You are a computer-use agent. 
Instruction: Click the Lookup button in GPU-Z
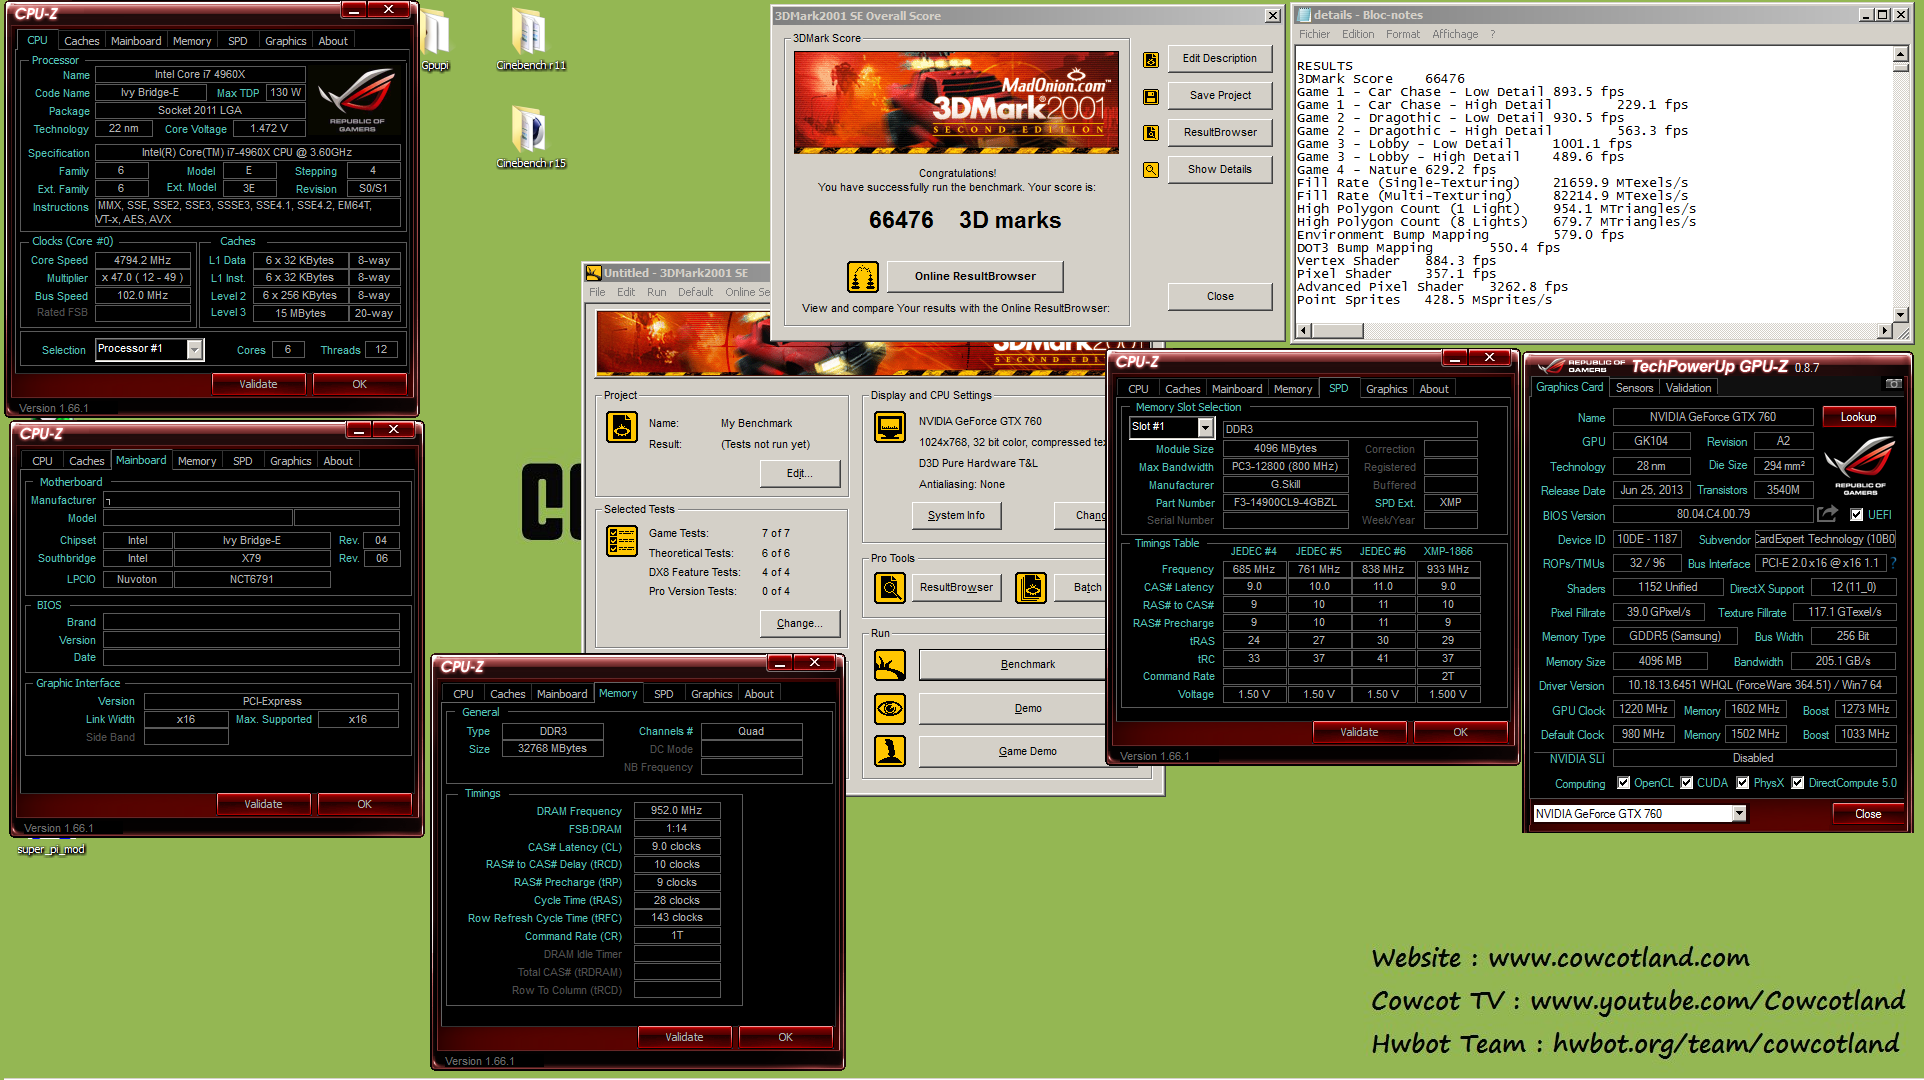point(1858,417)
